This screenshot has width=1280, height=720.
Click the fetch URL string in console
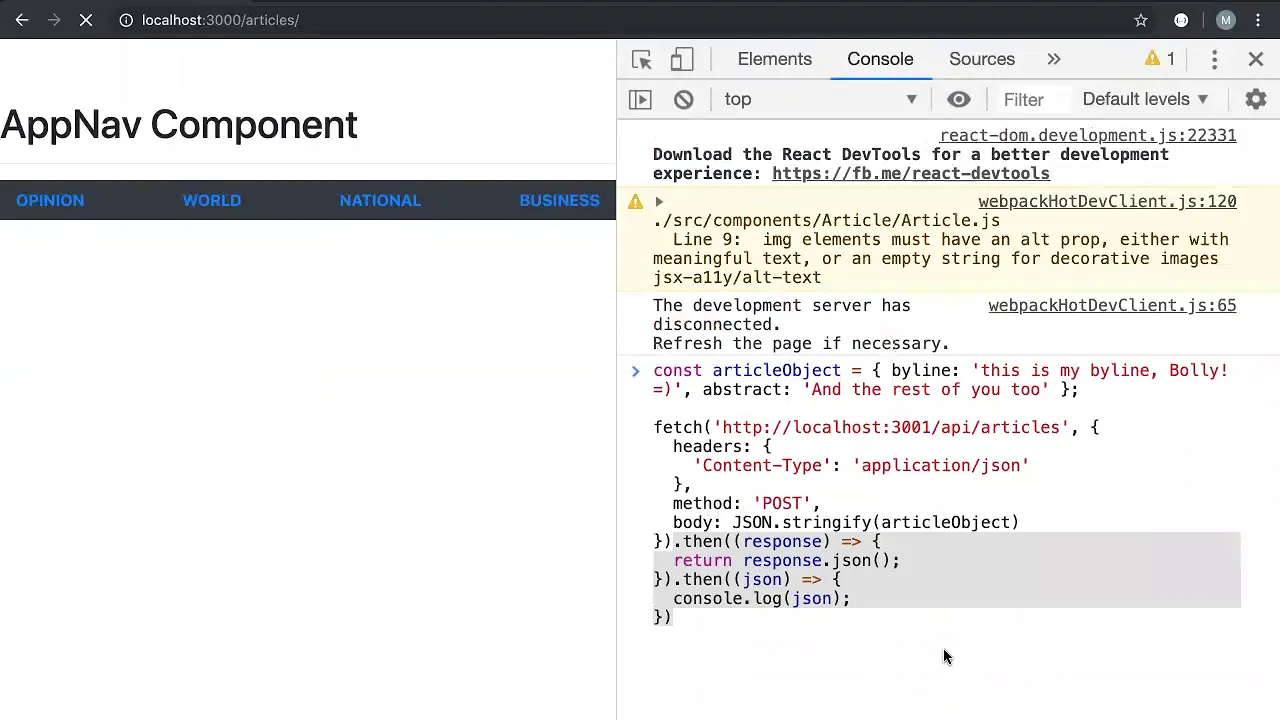[891, 428]
